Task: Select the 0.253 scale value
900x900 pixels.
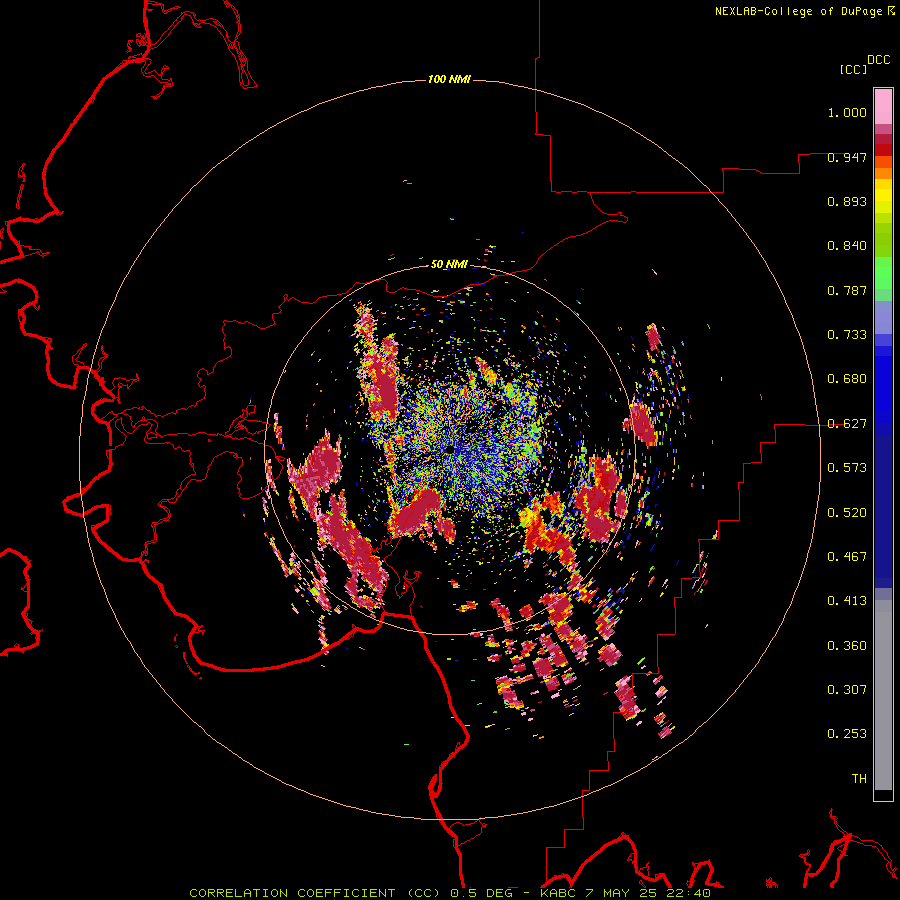Action: pyautogui.click(x=847, y=734)
